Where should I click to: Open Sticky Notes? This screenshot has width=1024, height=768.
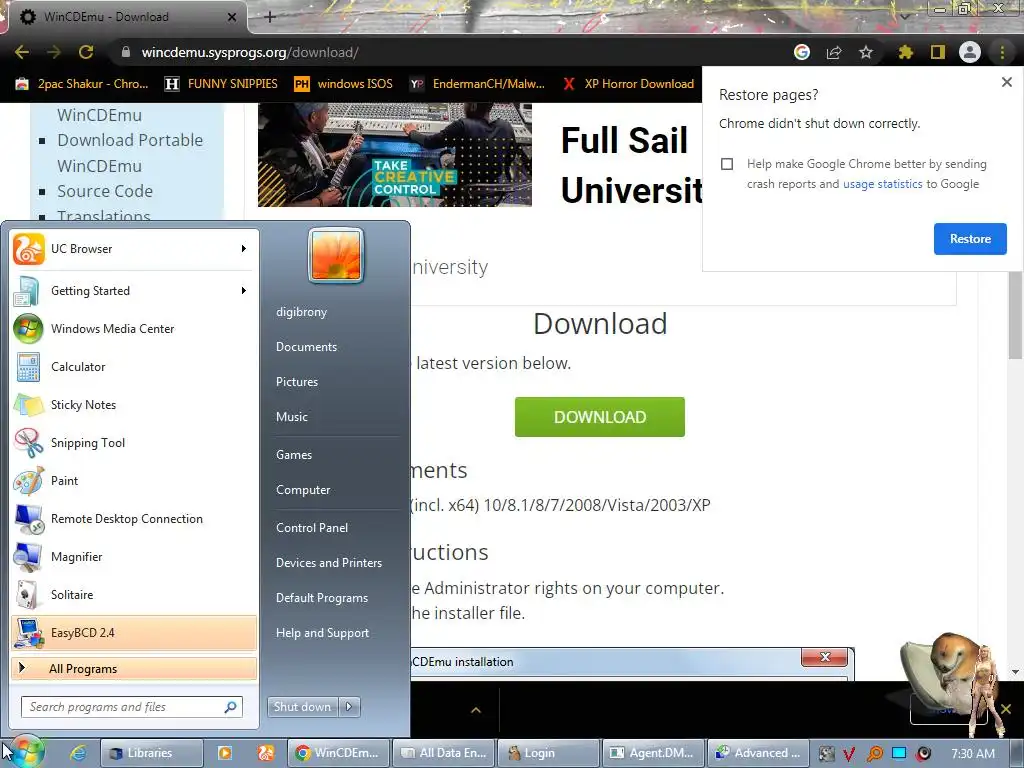134,404
